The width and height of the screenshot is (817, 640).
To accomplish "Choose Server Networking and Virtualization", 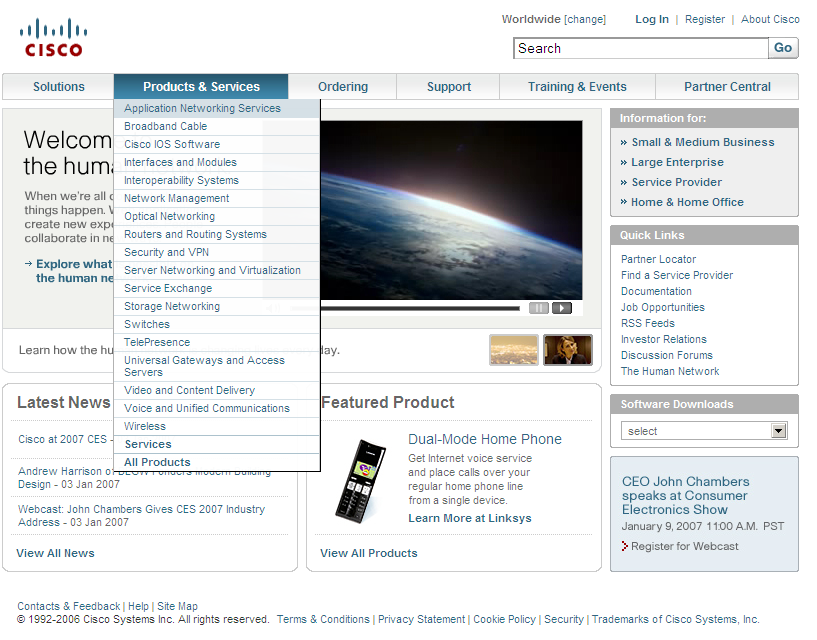I will click(217, 270).
